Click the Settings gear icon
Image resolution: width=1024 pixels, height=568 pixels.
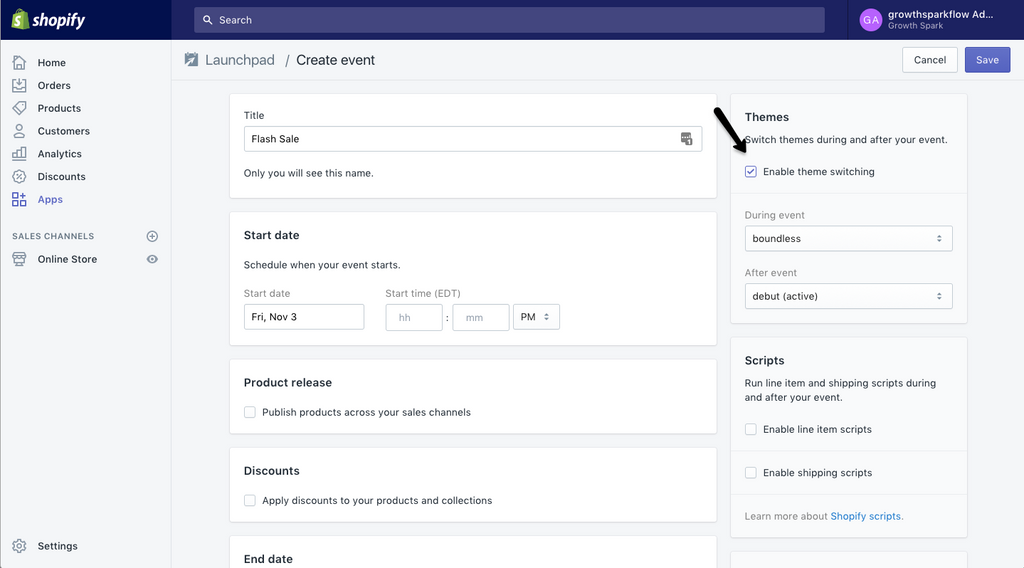pos(19,546)
